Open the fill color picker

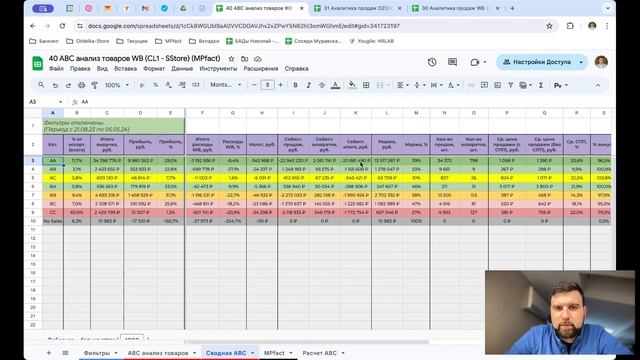click(x=352, y=85)
